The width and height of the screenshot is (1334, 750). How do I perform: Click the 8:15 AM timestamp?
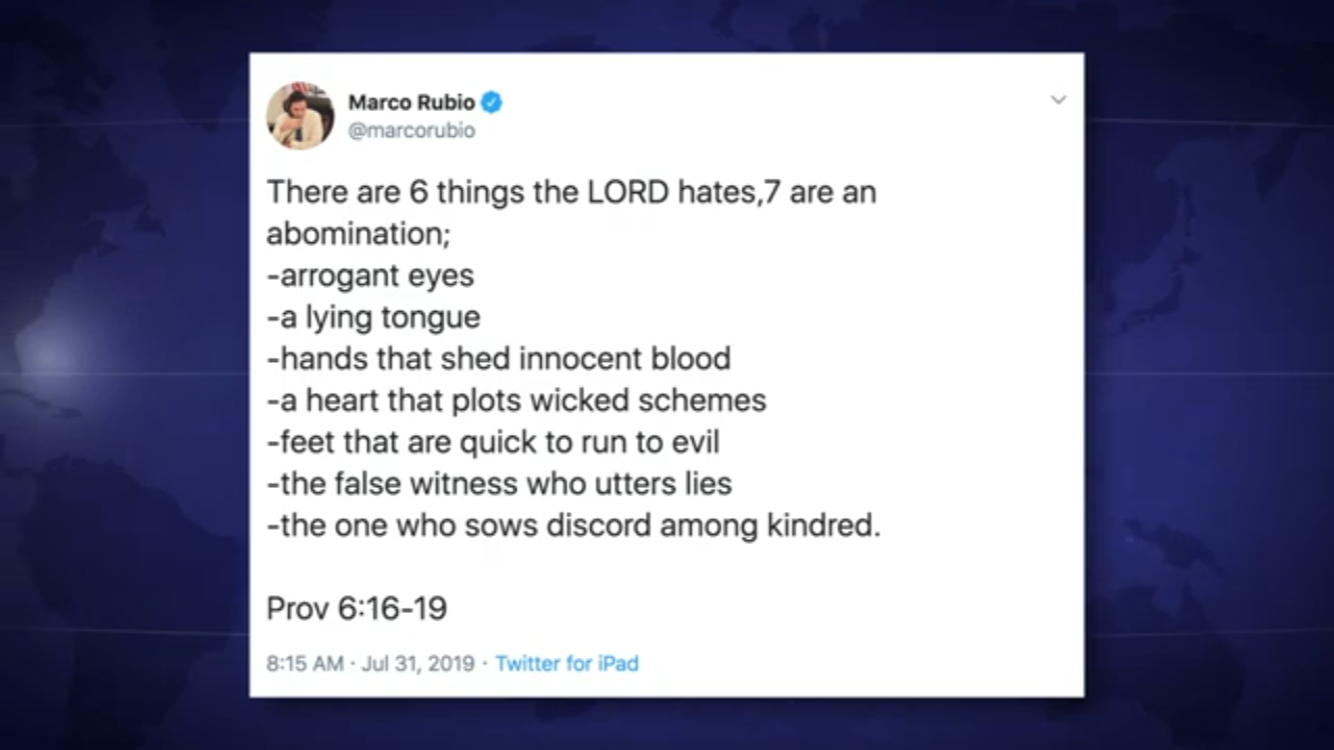point(305,663)
